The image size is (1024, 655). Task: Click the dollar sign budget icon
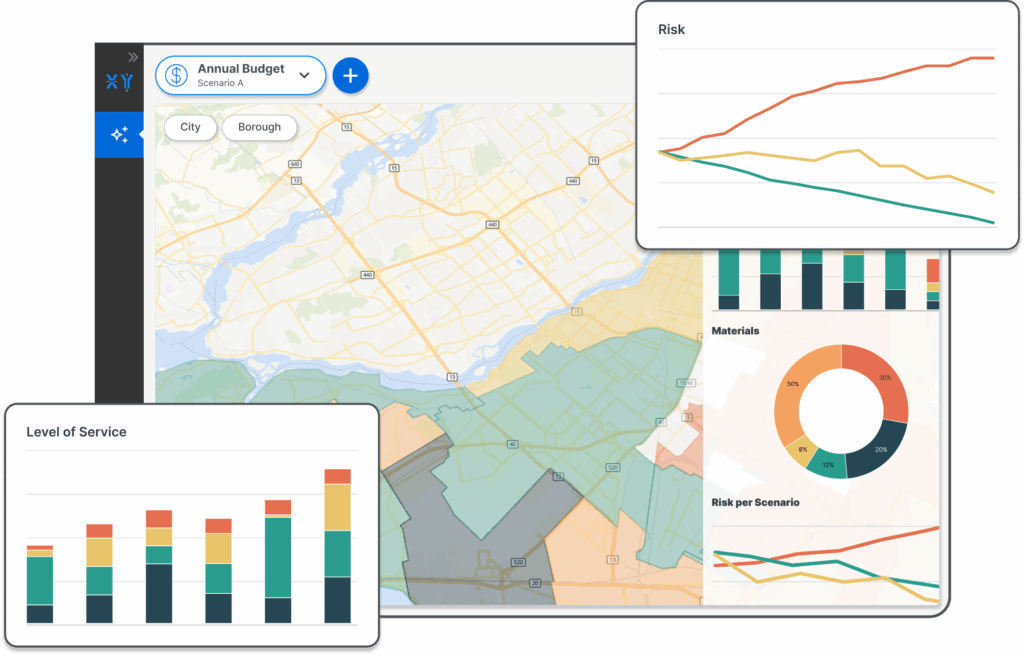point(176,76)
